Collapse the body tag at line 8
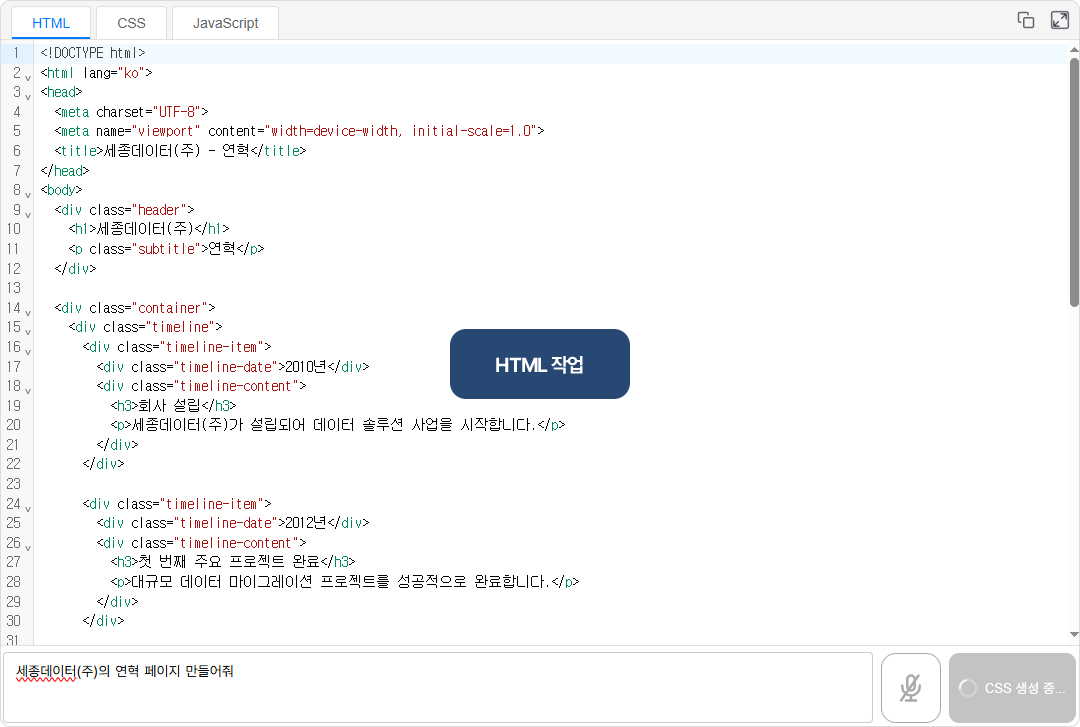Viewport: 1080px width, 727px height. click(28, 193)
